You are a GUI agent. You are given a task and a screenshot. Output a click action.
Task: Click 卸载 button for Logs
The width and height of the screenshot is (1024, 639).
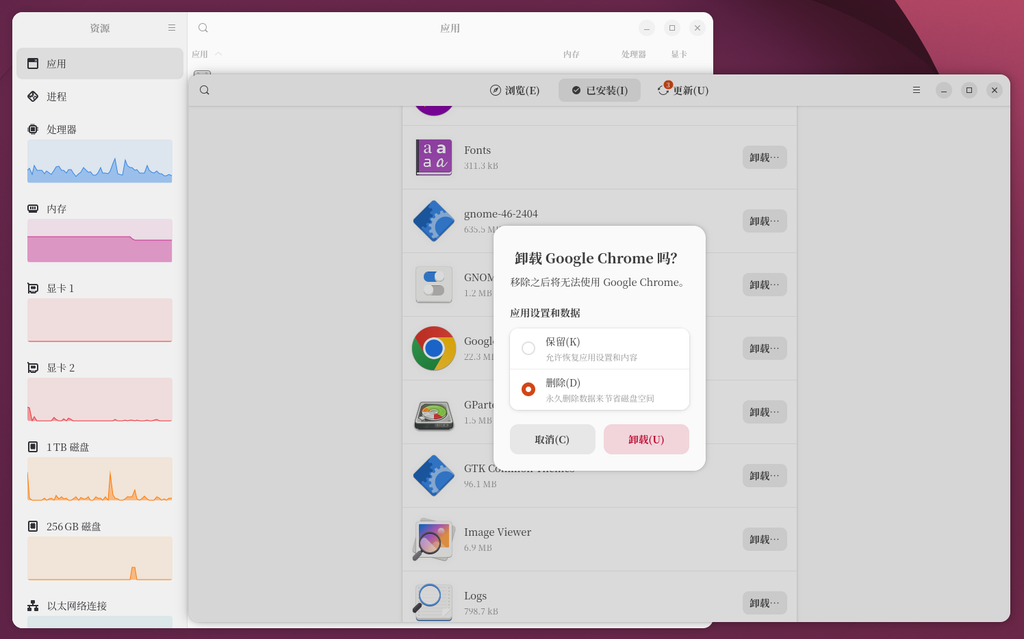[764, 603]
